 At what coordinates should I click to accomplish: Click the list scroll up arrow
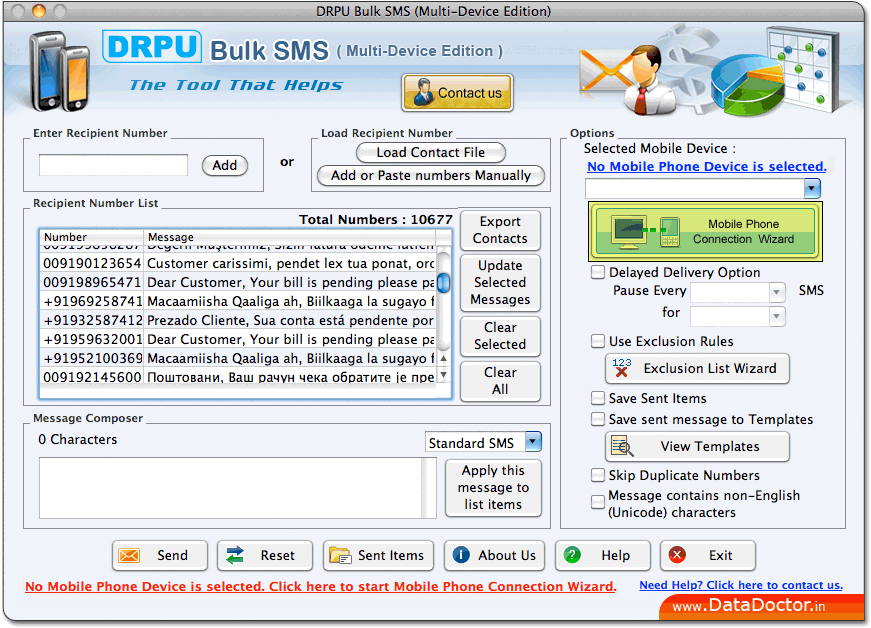click(443, 359)
